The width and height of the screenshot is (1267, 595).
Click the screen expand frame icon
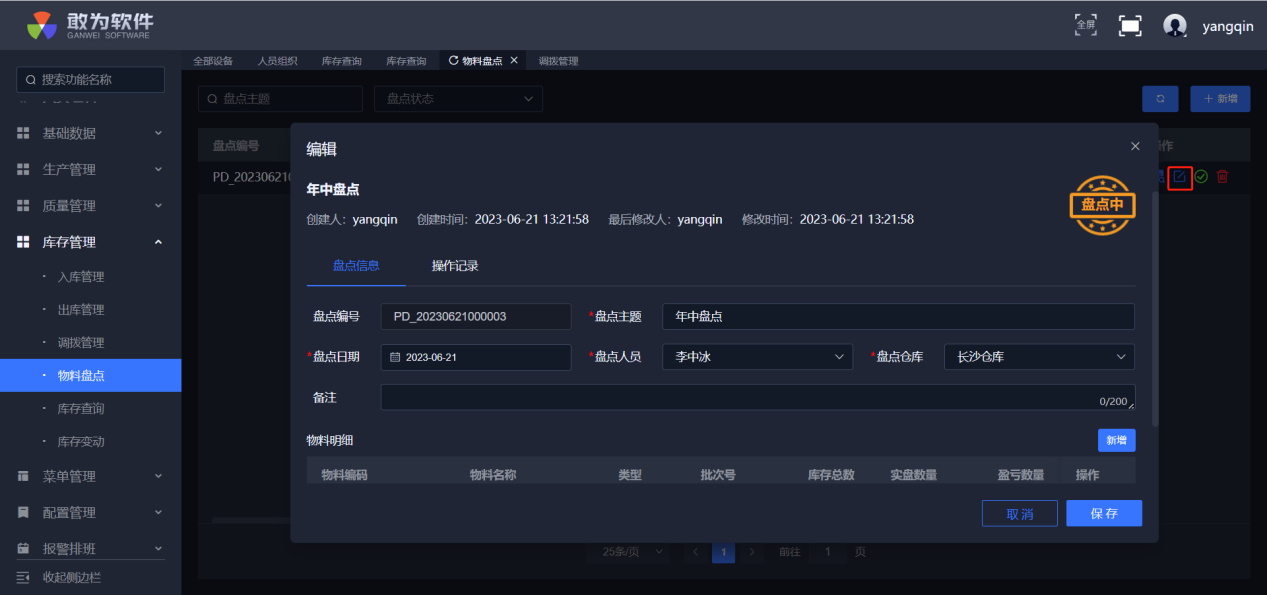pos(1130,26)
